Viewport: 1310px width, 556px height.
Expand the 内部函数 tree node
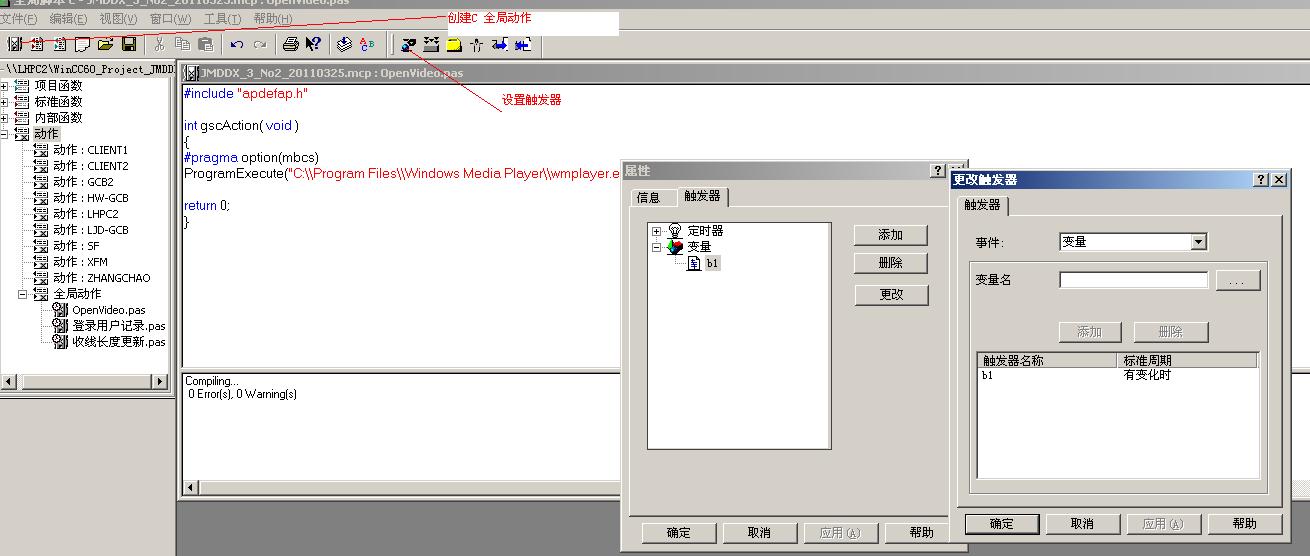[x=5, y=118]
